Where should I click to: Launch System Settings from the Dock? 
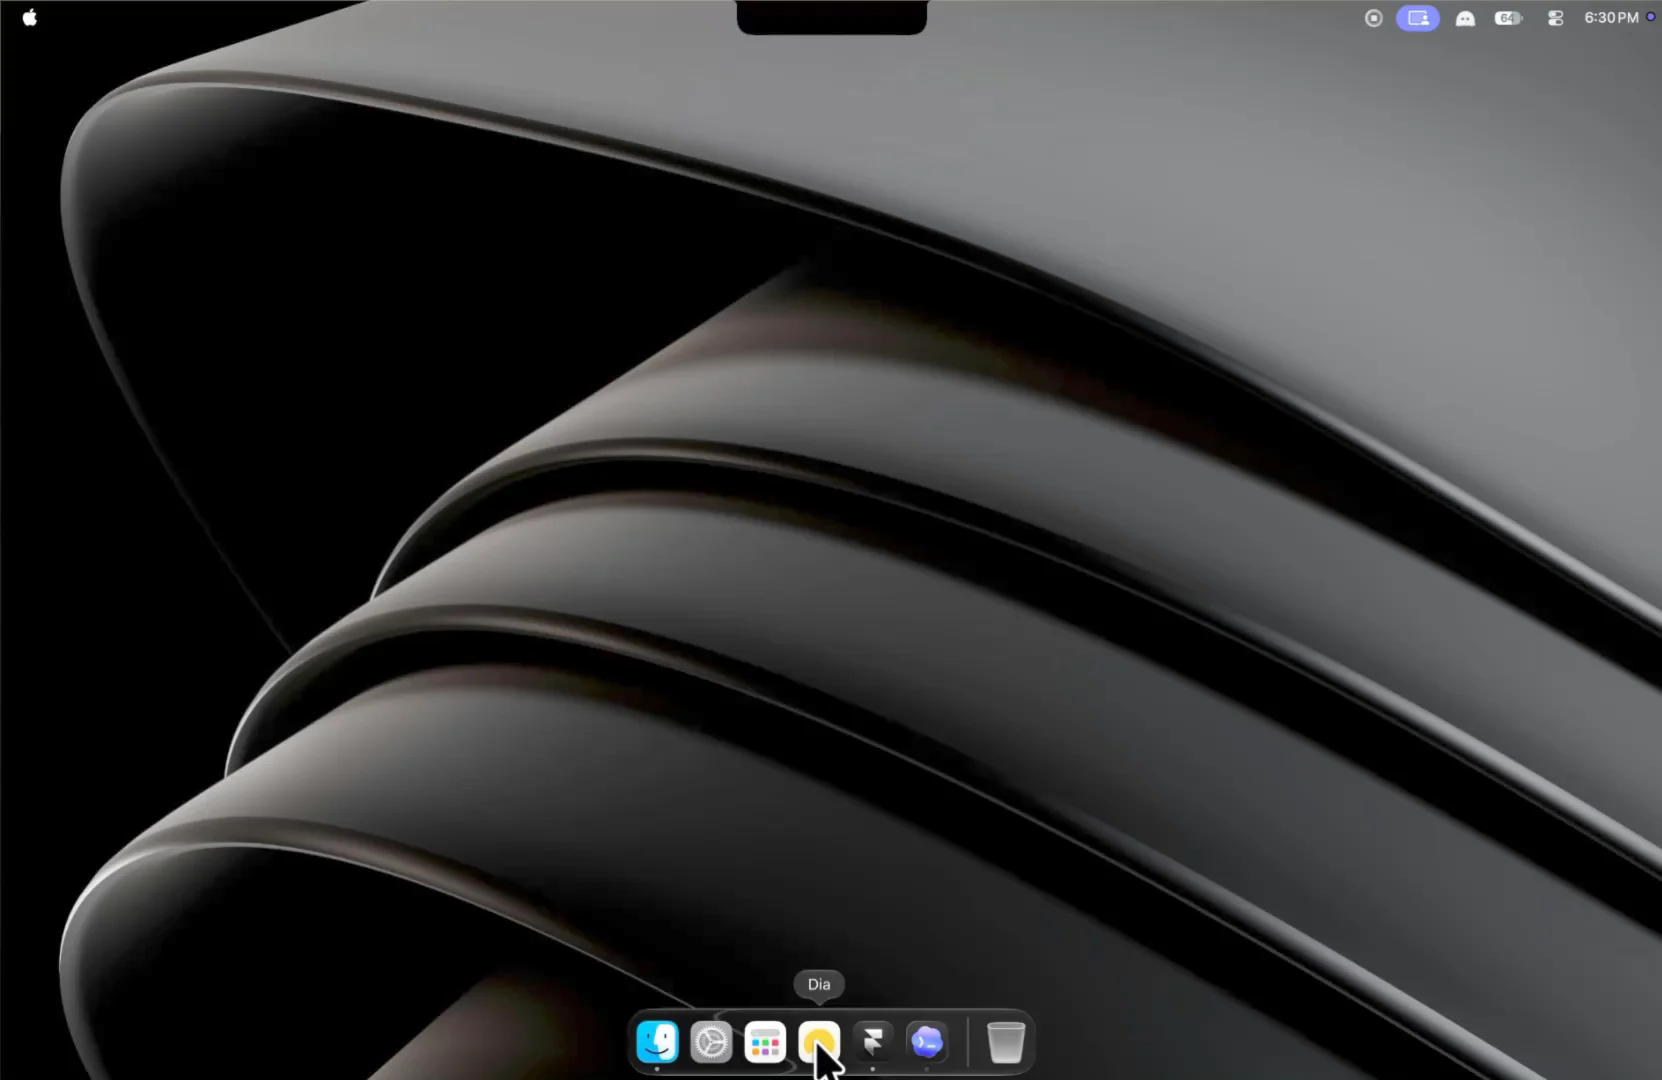click(711, 1042)
